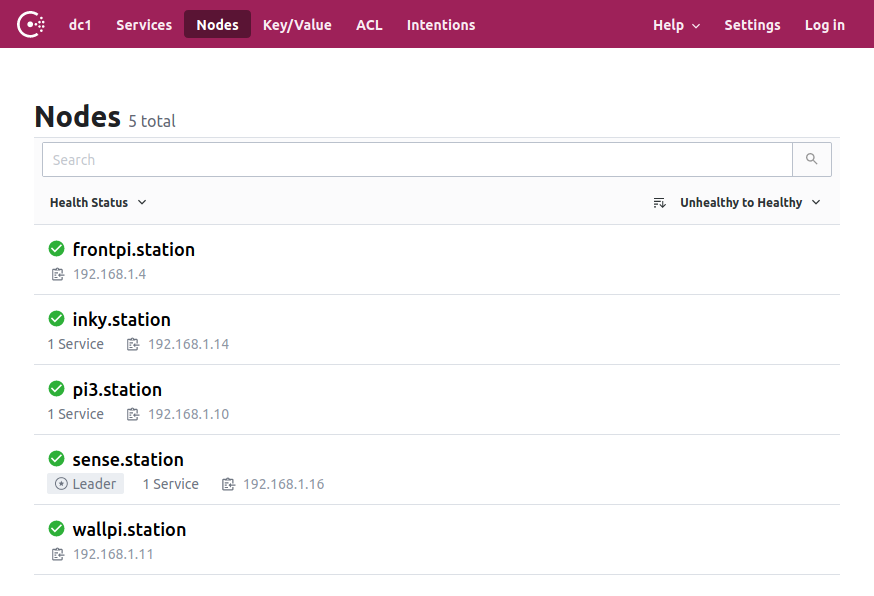Click the Leader badge on sense.station
The width and height of the screenshot is (874, 596).
[x=85, y=484]
